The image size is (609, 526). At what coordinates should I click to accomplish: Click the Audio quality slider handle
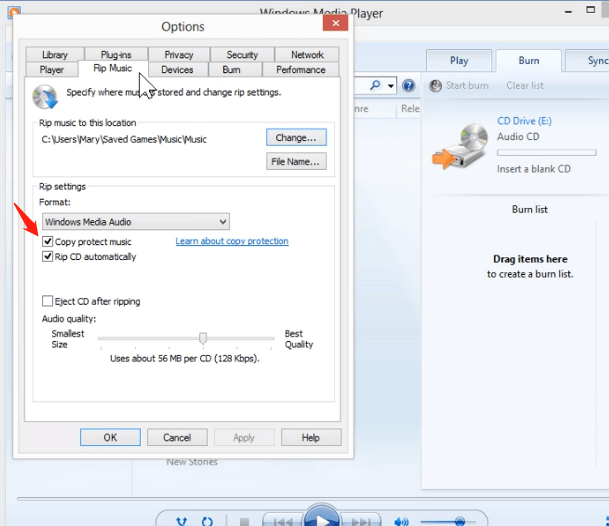click(203, 338)
